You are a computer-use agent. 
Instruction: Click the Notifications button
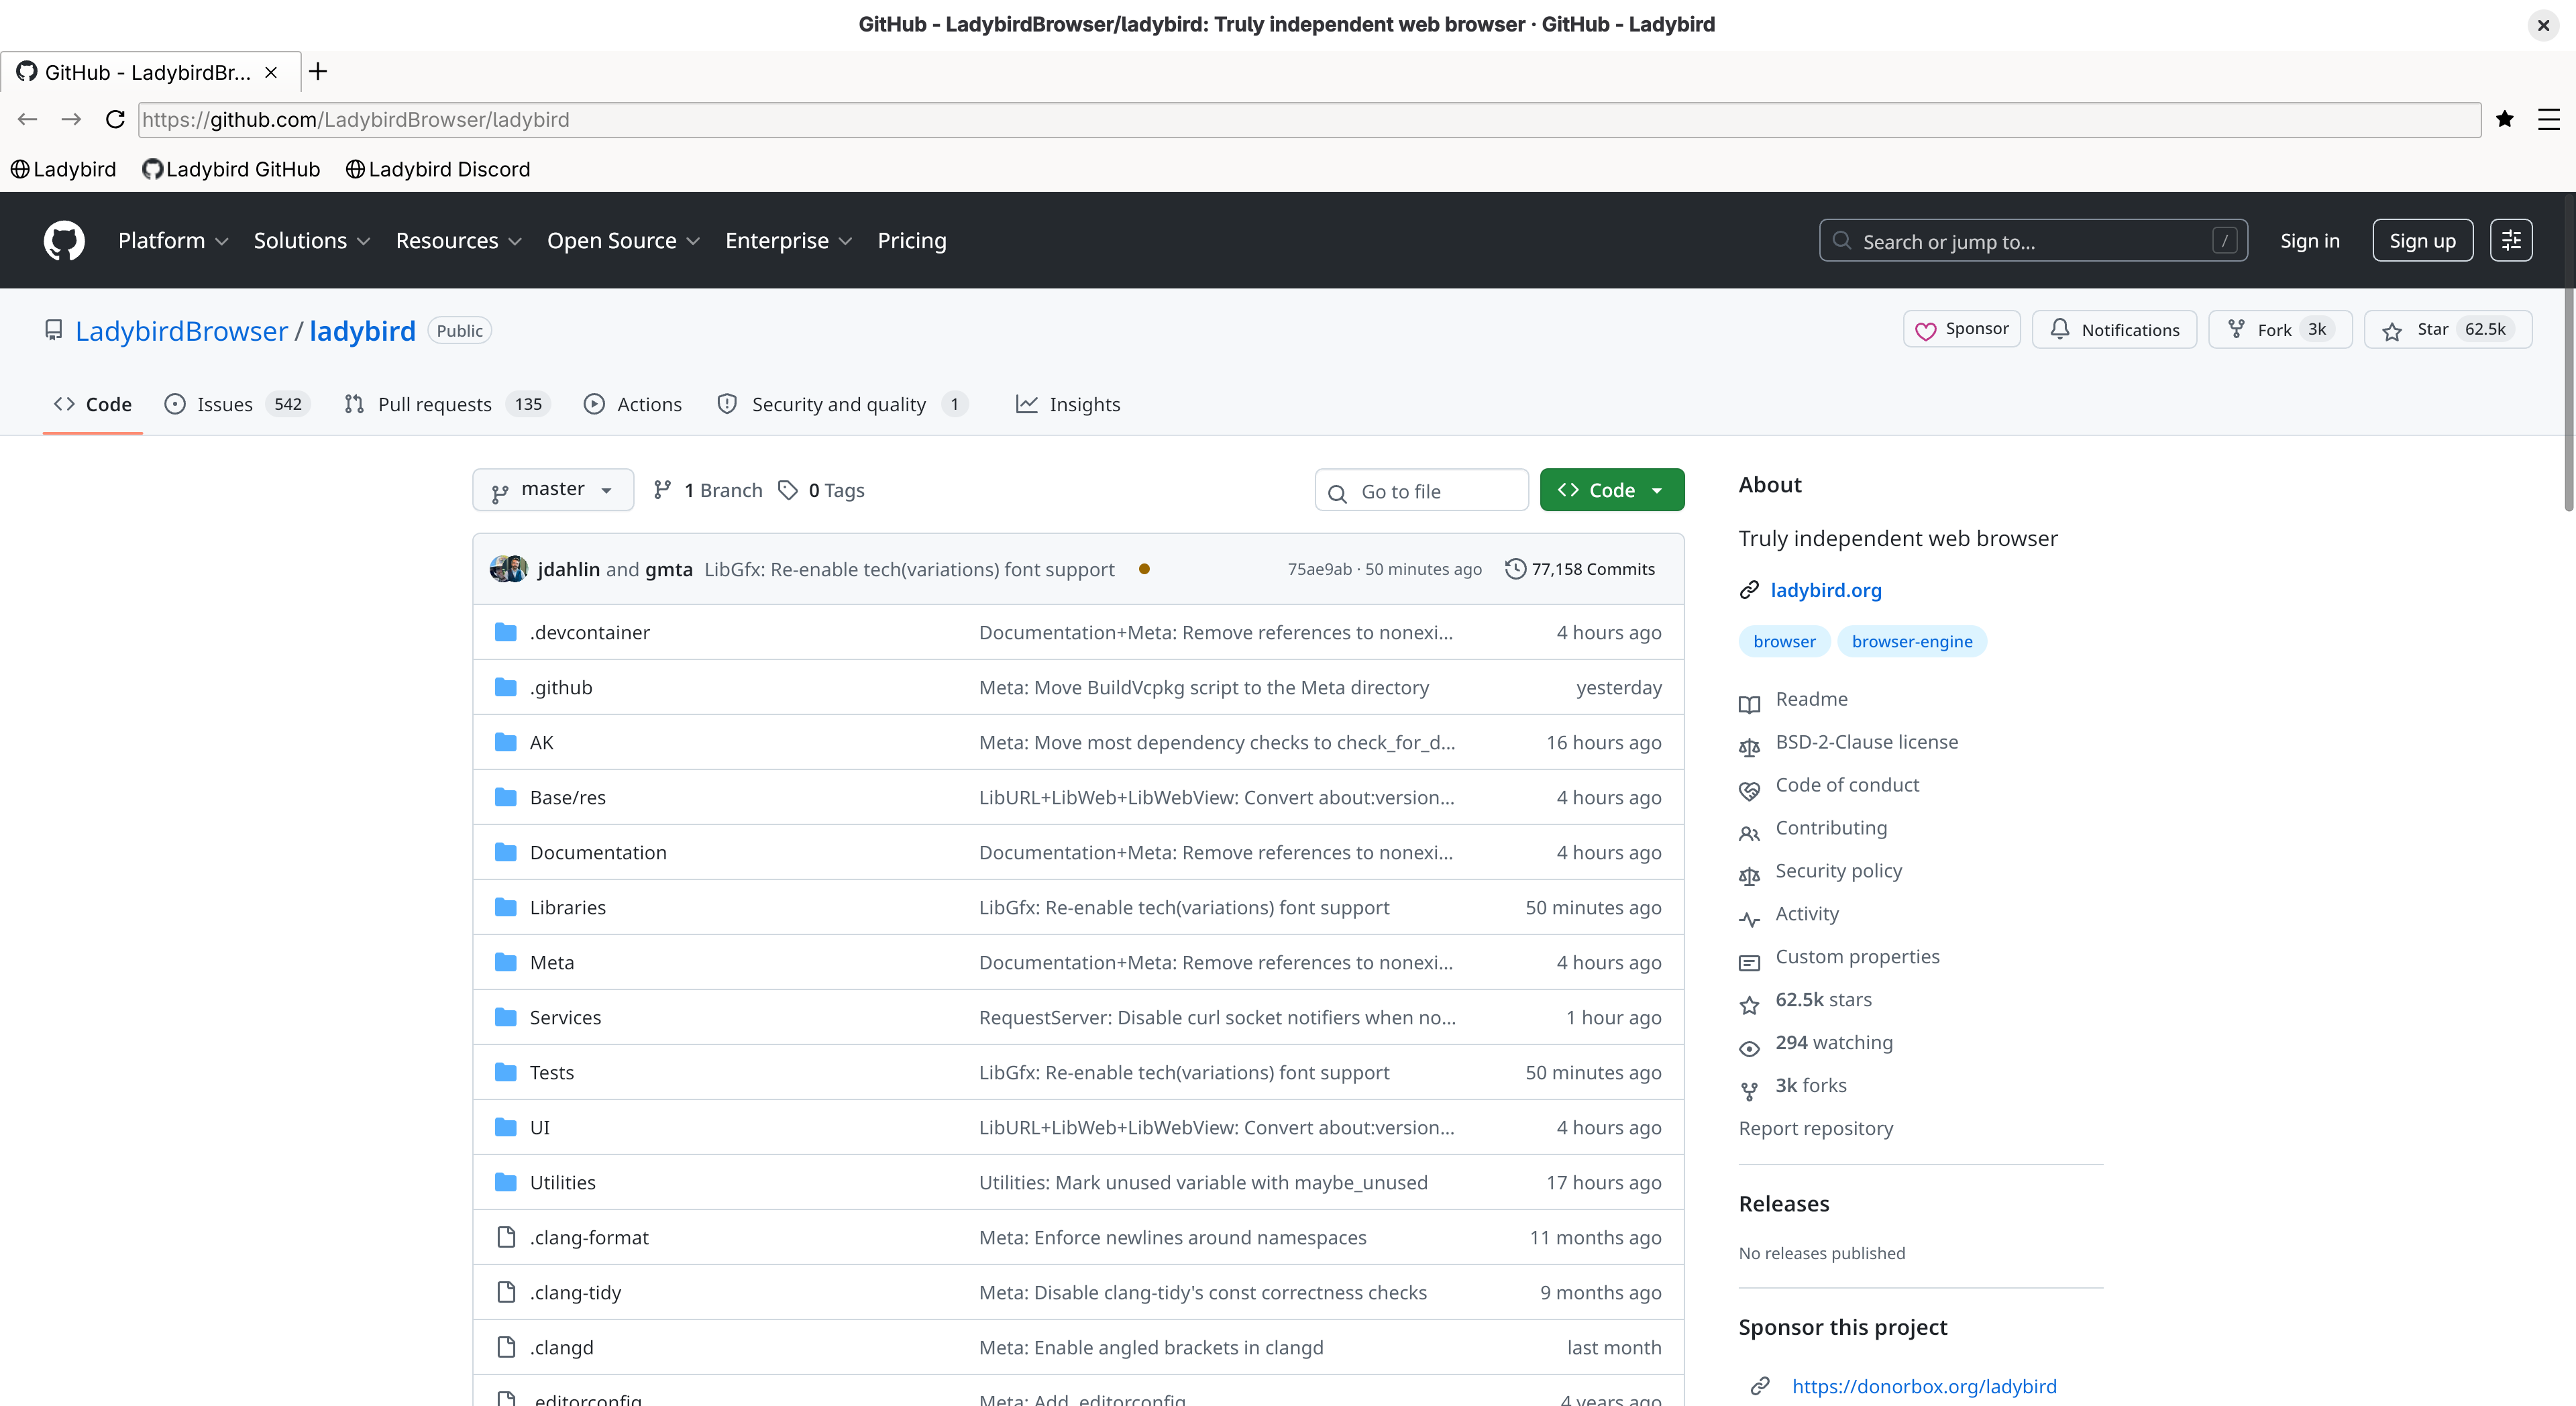[2114, 329]
